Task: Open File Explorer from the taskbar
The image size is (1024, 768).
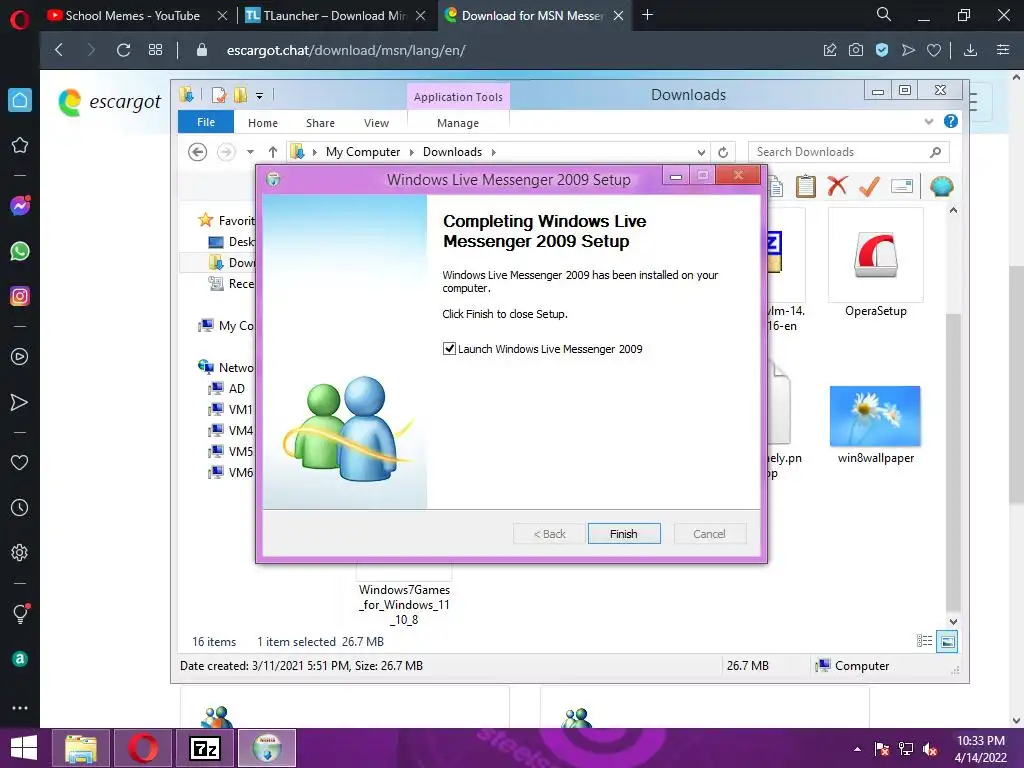Action: 81,748
